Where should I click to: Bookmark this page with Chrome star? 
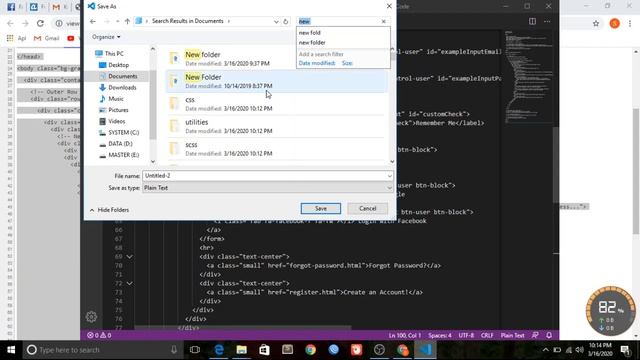tap(596, 23)
